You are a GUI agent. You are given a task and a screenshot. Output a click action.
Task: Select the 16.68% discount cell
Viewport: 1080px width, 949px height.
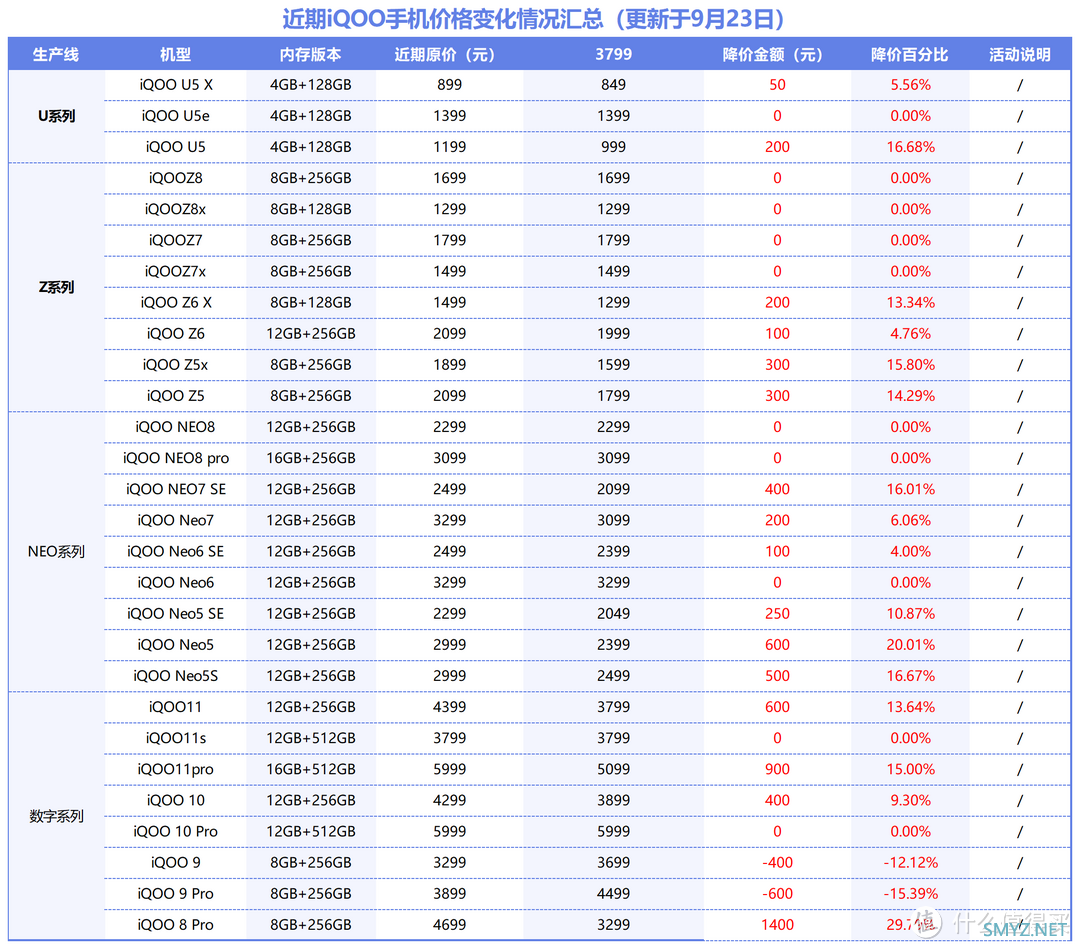(910, 147)
